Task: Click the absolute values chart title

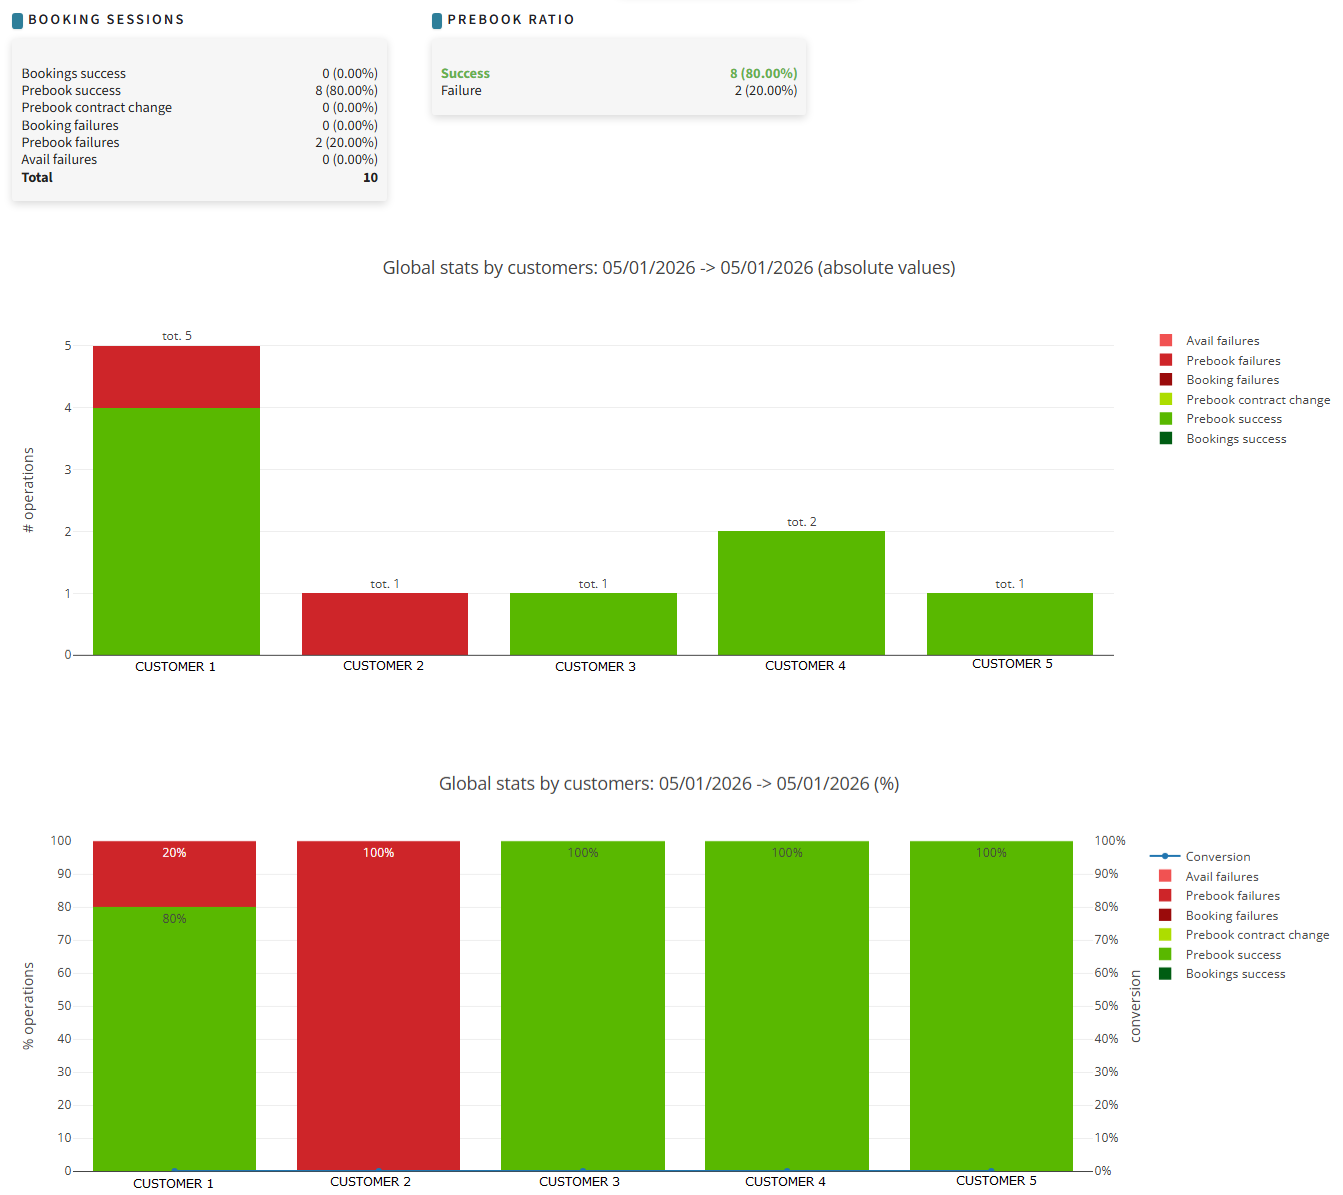Action: click(x=668, y=268)
